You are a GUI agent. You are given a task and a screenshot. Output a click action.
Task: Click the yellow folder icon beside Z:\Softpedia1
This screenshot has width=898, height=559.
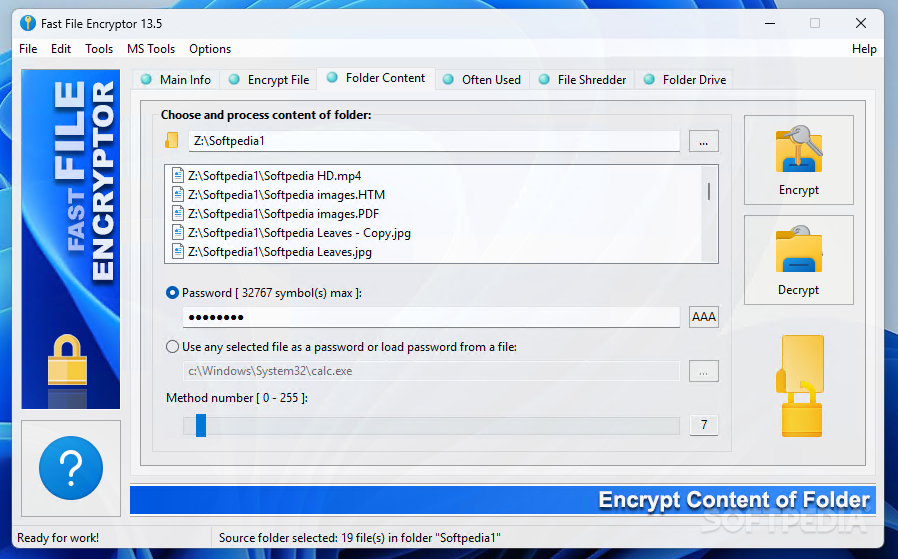172,140
